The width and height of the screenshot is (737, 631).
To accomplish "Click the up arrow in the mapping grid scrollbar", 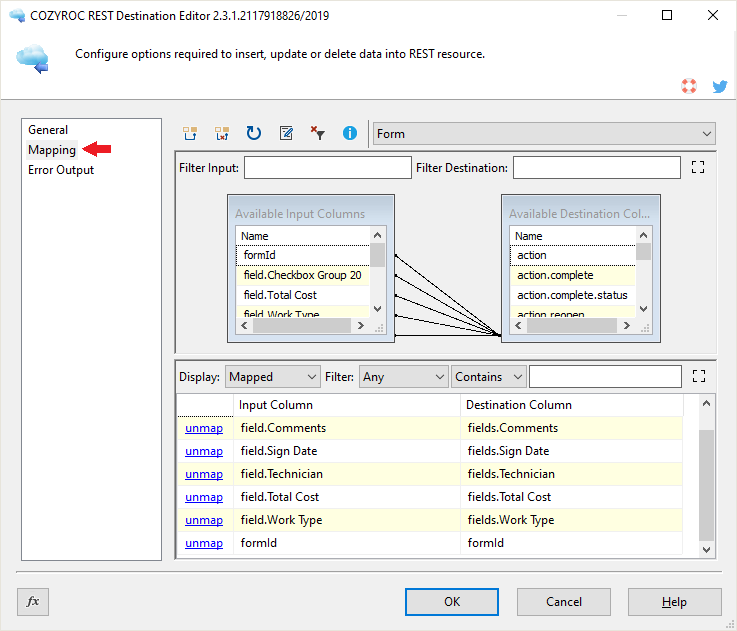I will 706,403.
